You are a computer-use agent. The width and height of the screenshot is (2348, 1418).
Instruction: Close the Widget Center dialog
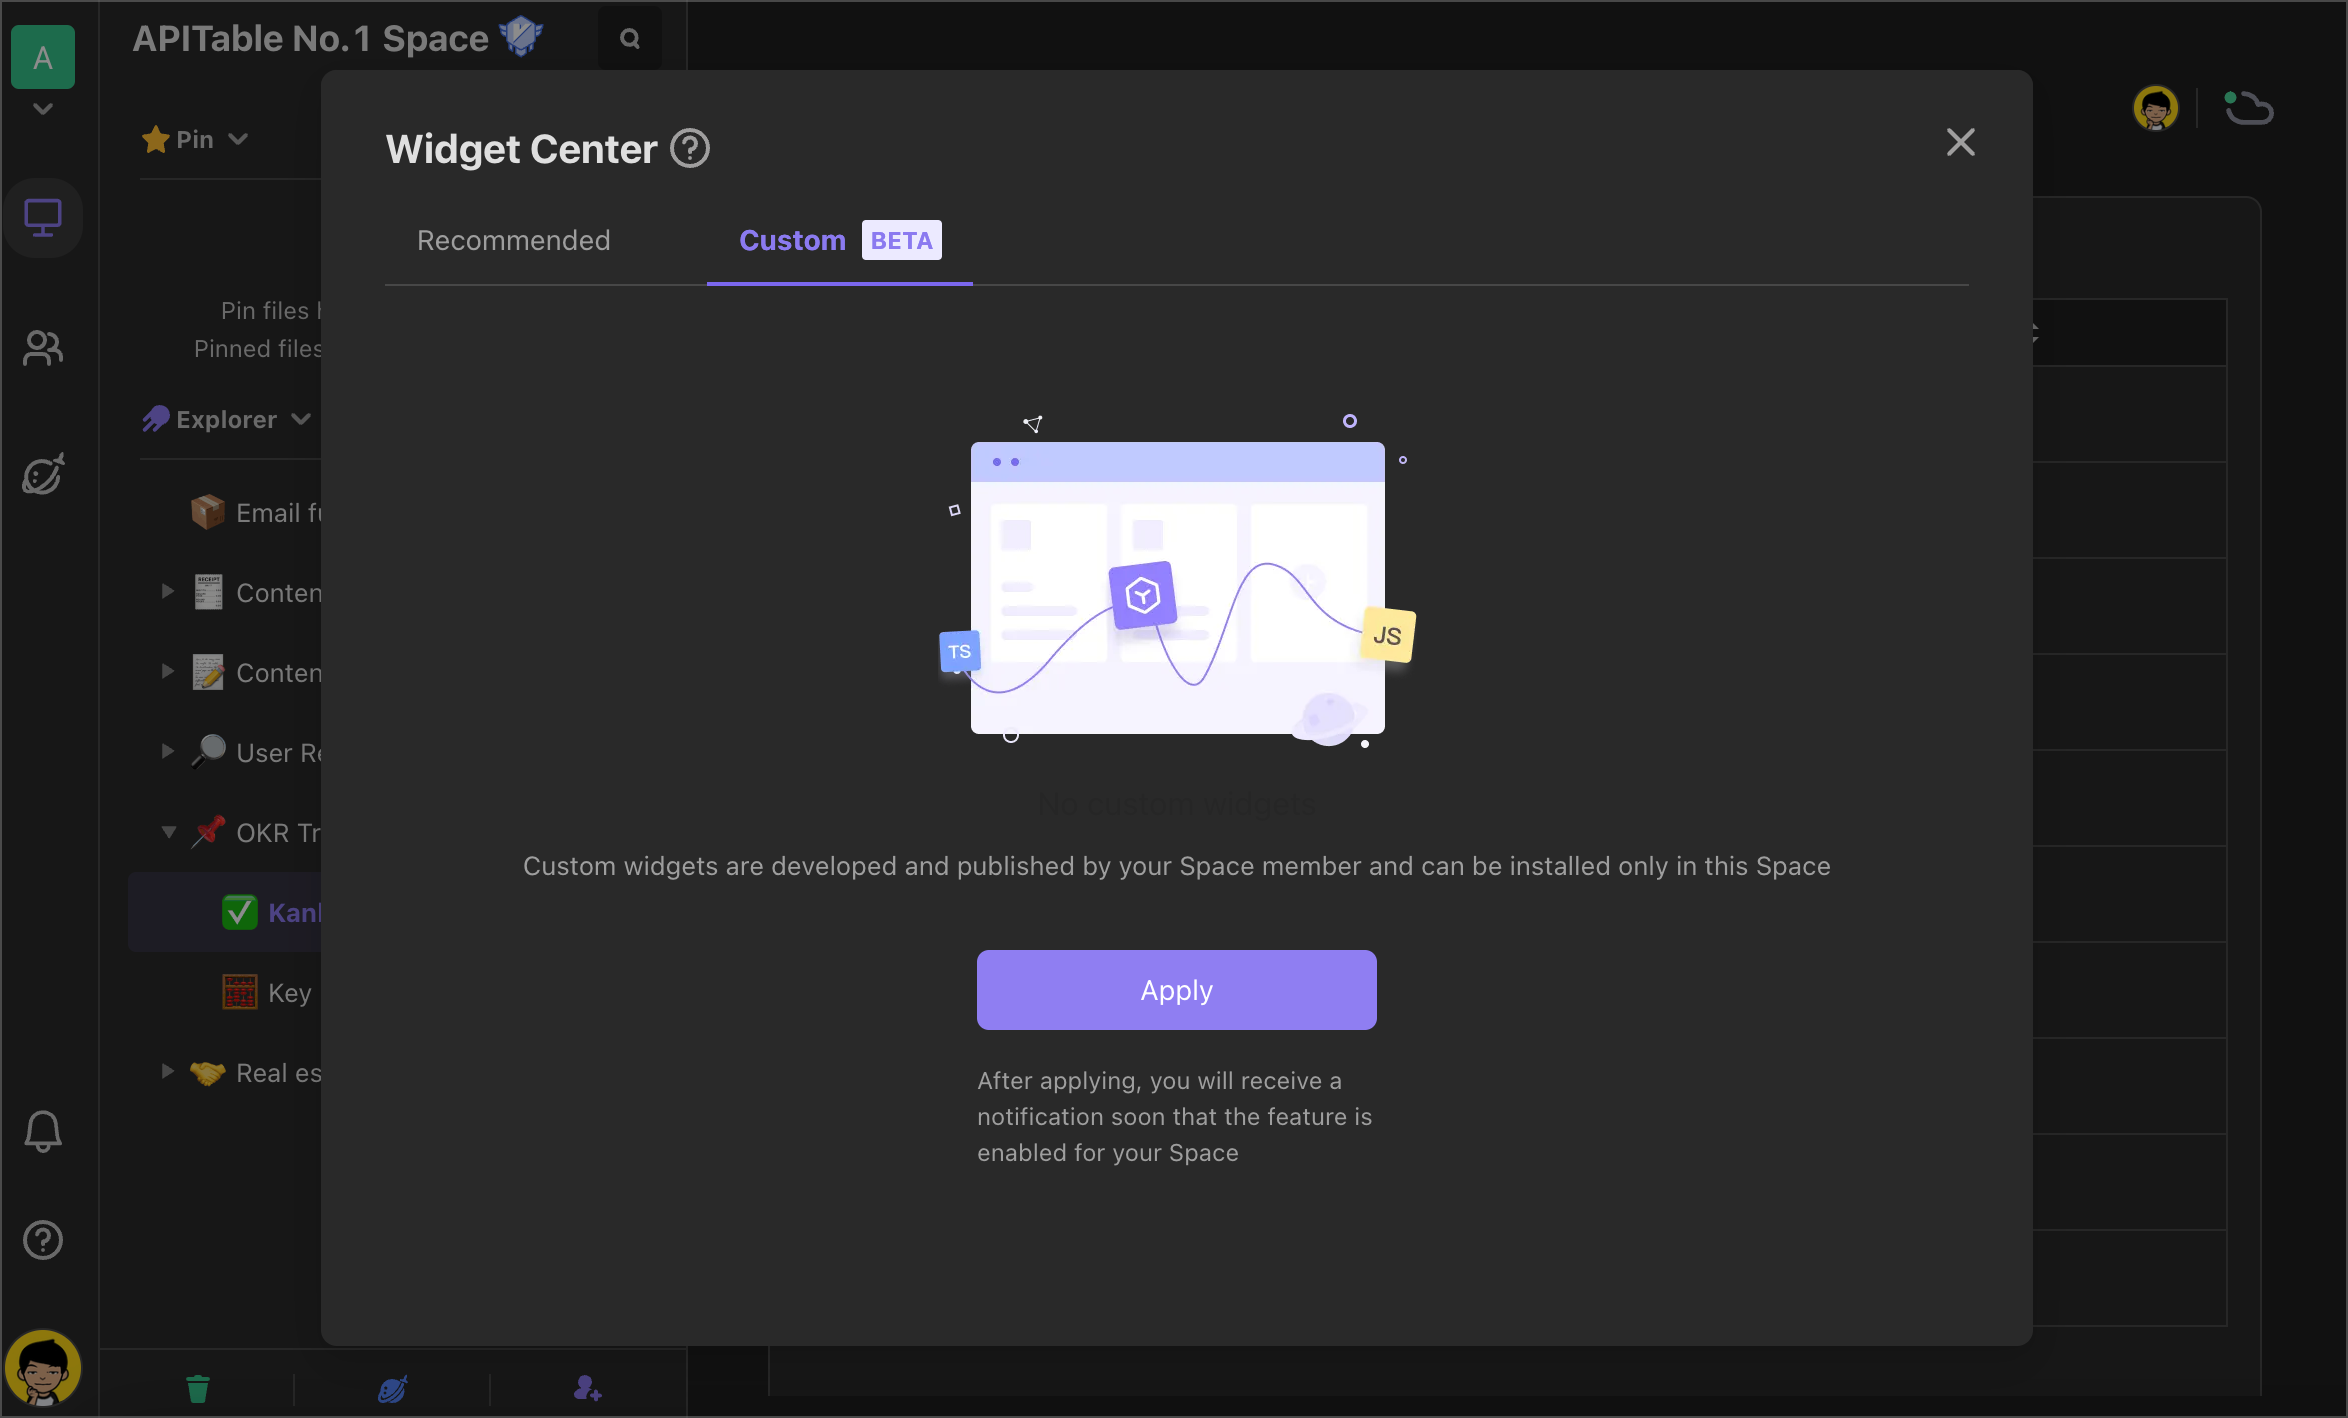pos(1960,142)
